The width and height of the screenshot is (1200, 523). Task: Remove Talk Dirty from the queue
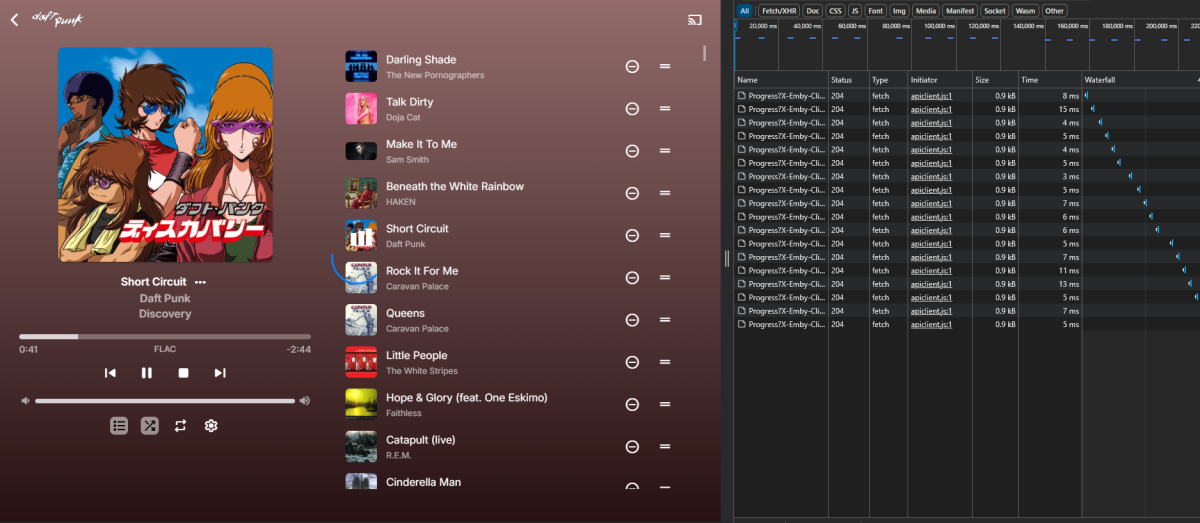[632, 109]
